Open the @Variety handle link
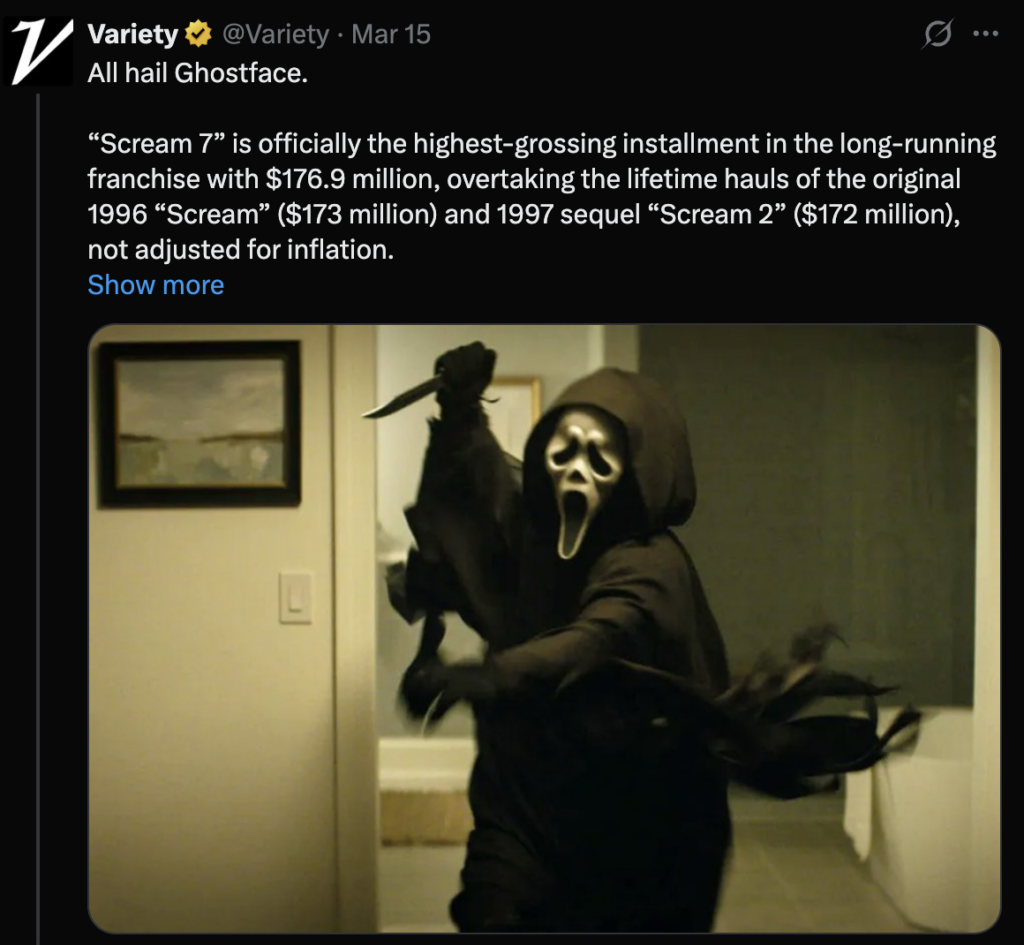1024x945 pixels. [x=276, y=34]
